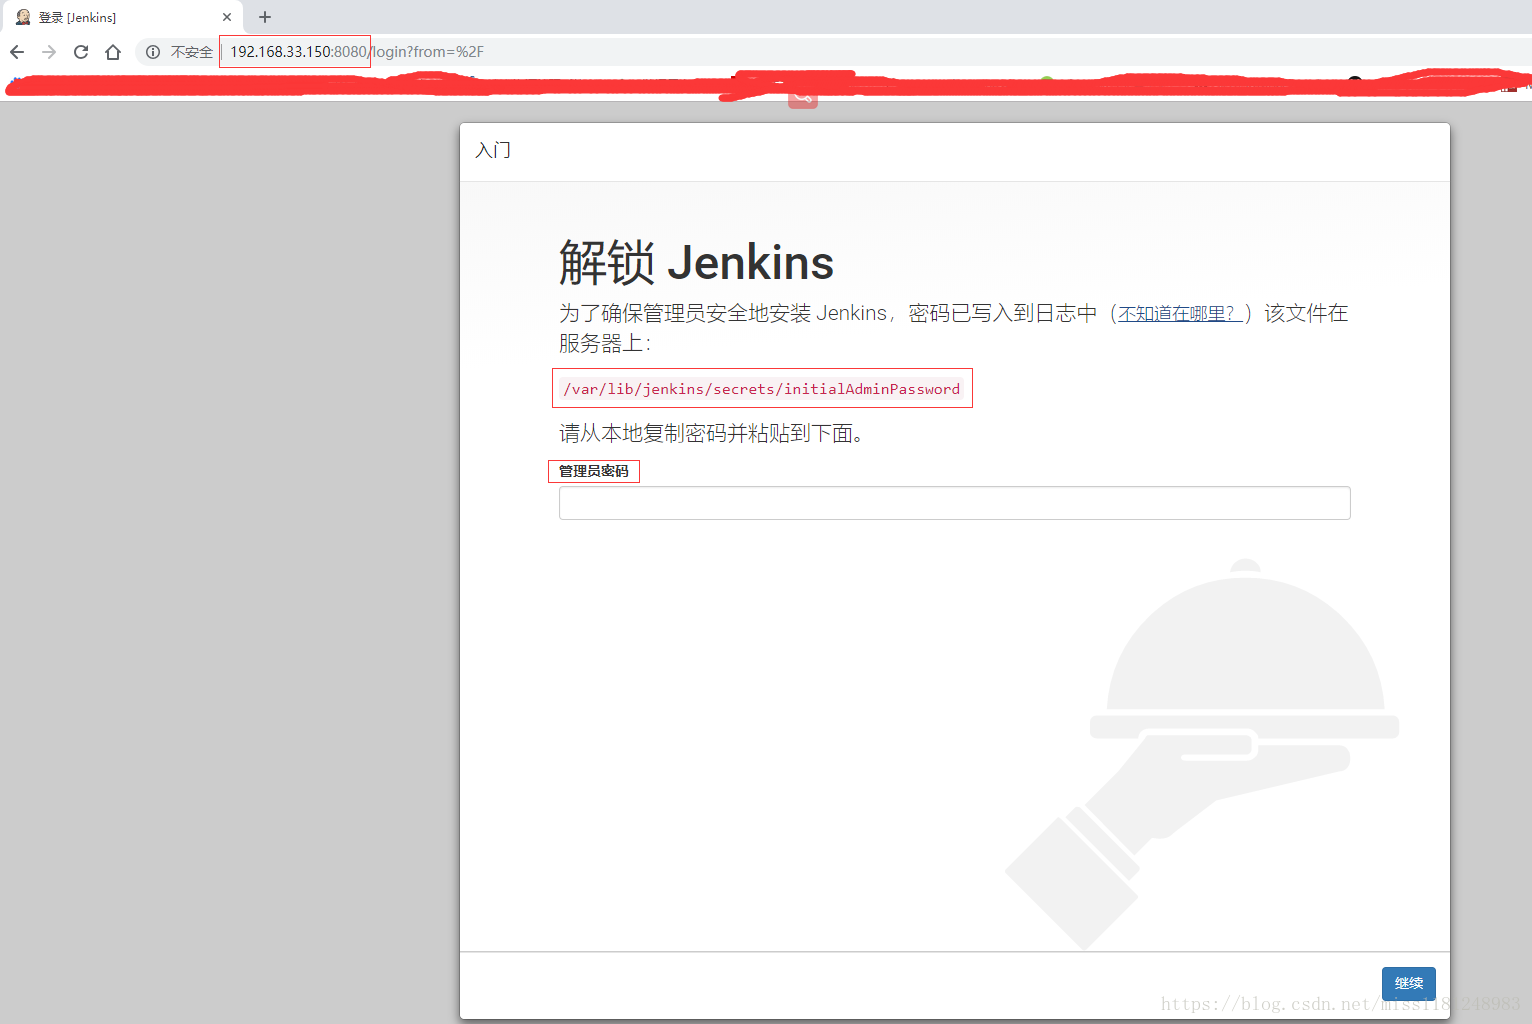The height and width of the screenshot is (1024, 1532).
Task: Click the 请从本地复制密码并粘贴到下面 instruction text
Action: coord(710,433)
